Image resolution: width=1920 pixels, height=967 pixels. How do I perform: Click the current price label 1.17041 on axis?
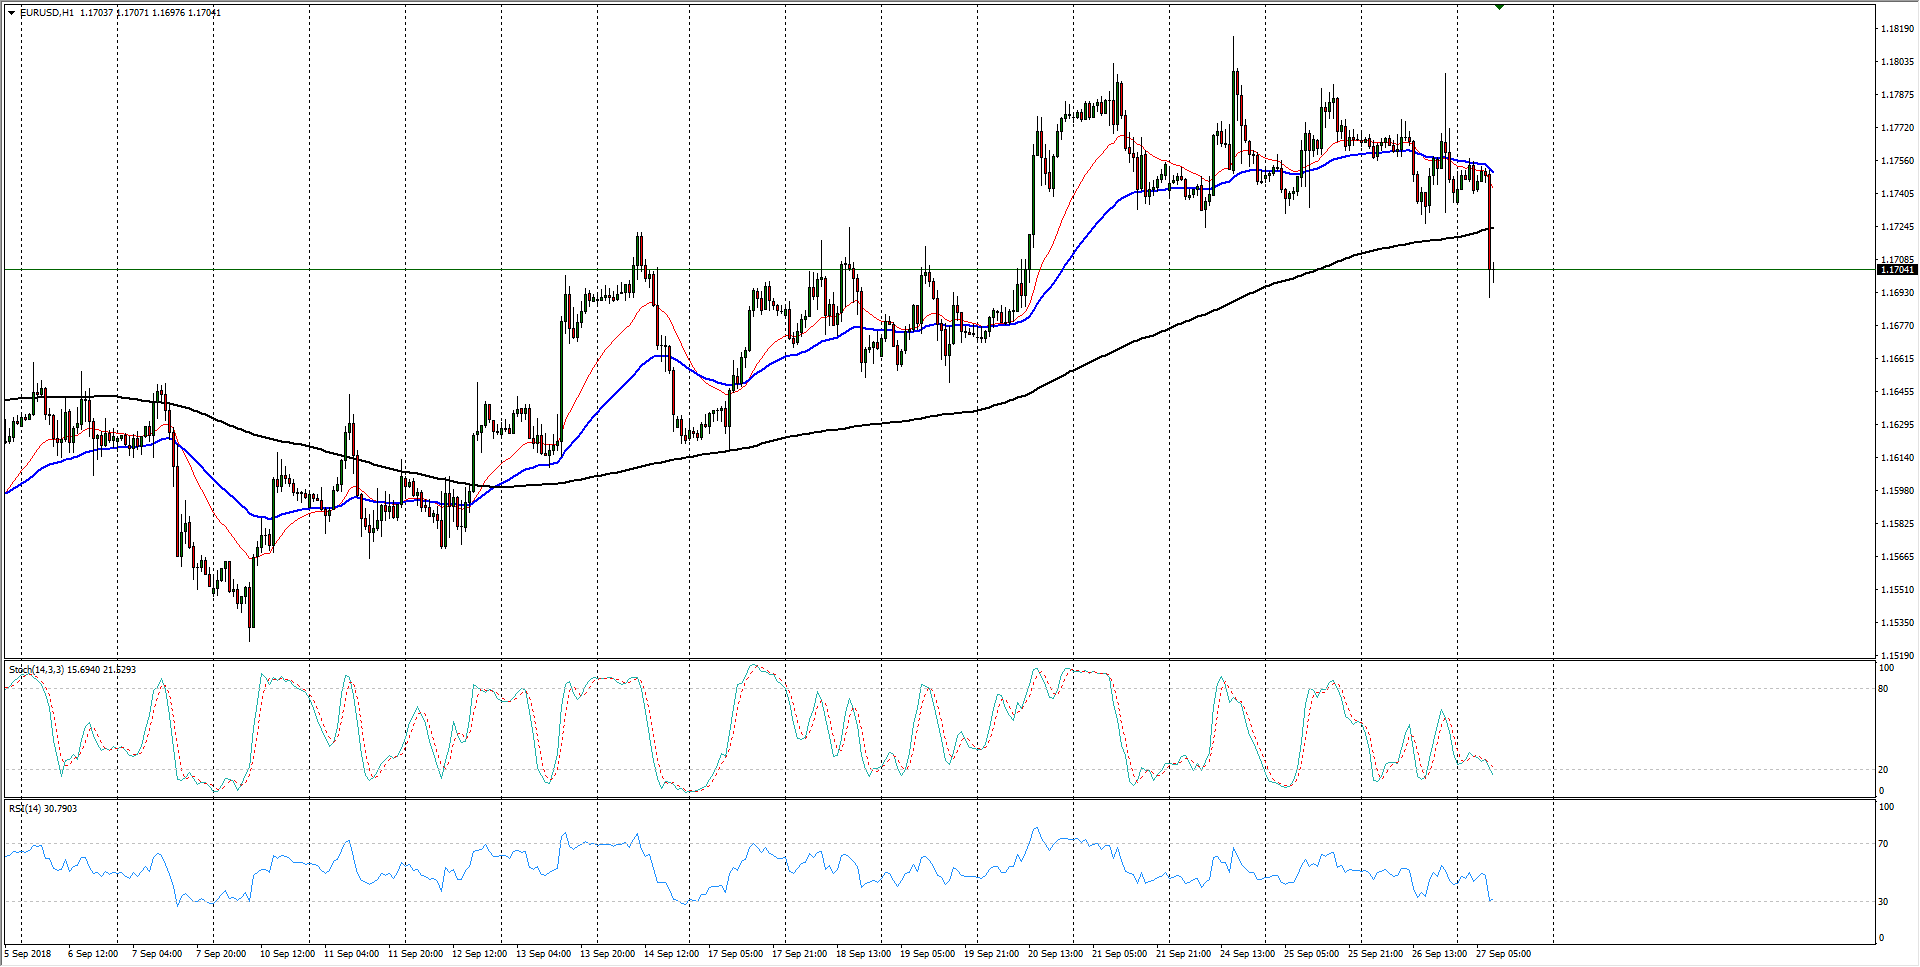pyautogui.click(x=1897, y=270)
